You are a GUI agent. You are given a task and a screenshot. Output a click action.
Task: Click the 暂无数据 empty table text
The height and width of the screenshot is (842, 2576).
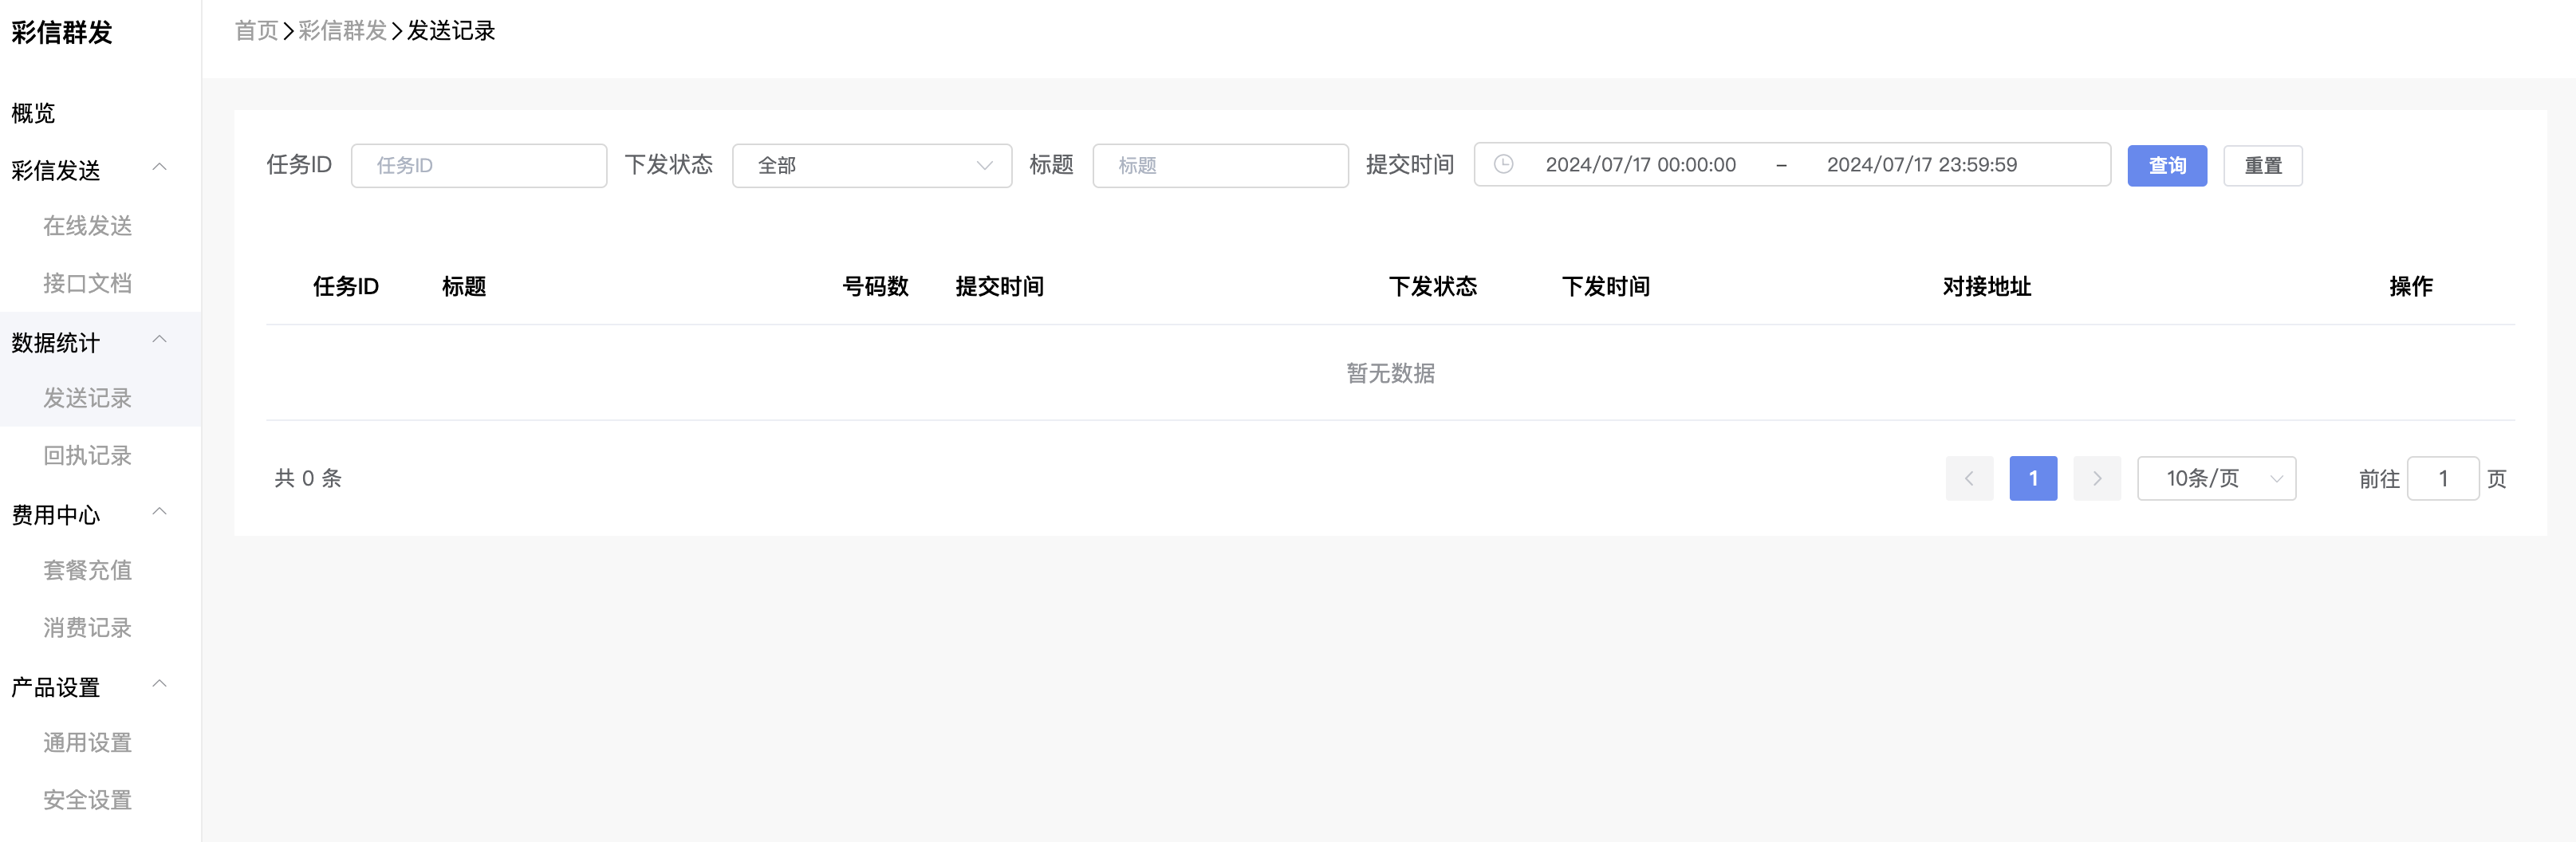(1390, 373)
